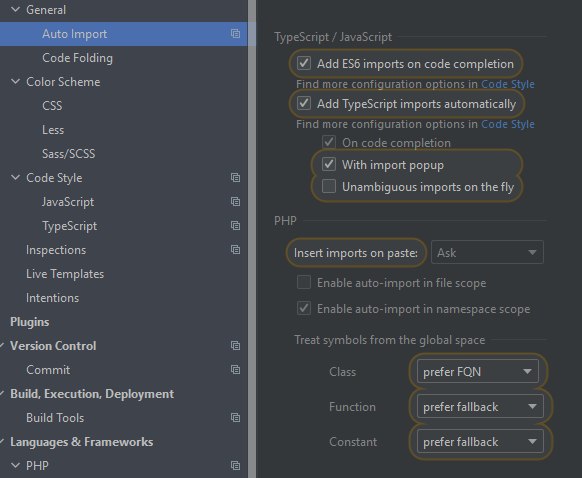
Task: Open Build, Execution, Deployment section
Action: 92,394
